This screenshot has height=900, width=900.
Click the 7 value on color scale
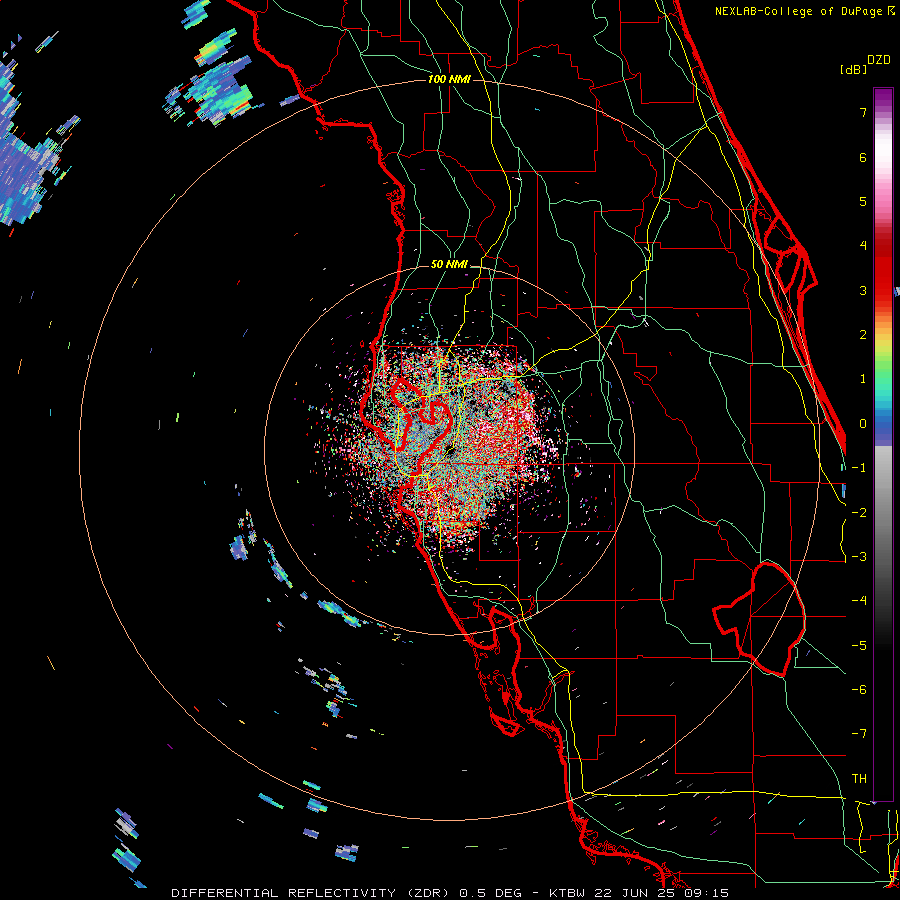tap(863, 112)
